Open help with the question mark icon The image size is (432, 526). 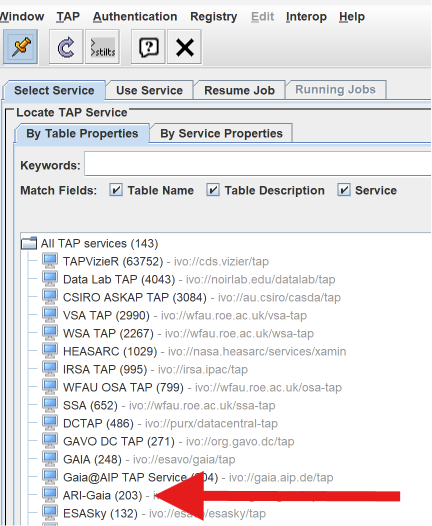pos(148,47)
